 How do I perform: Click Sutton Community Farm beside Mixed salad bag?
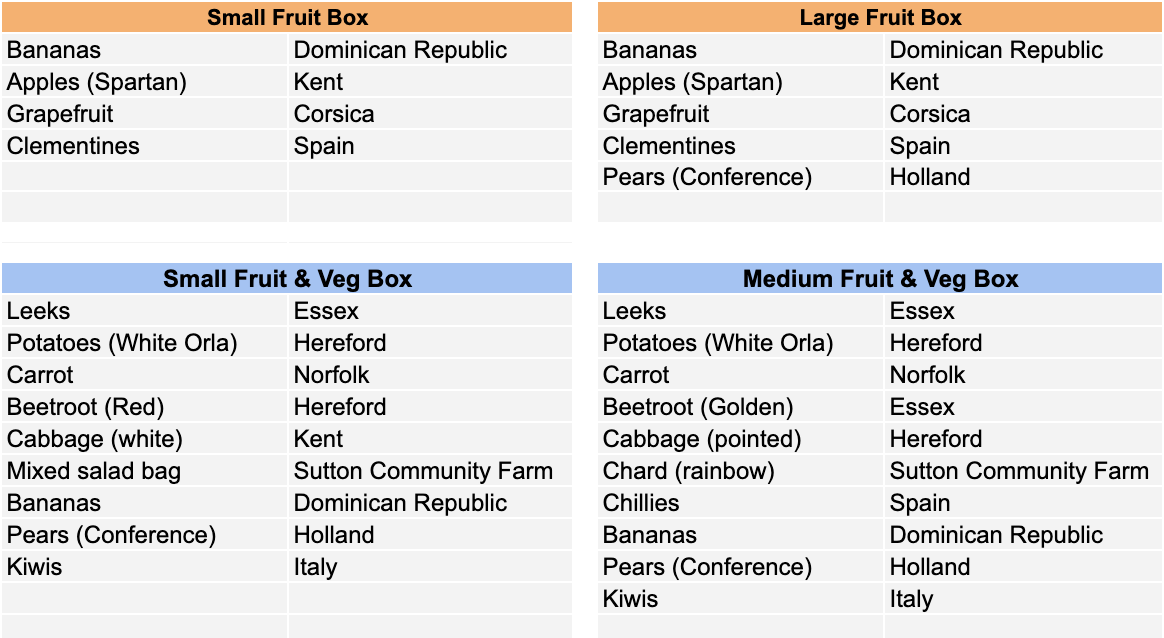pyautogui.click(x=430, y=471)
